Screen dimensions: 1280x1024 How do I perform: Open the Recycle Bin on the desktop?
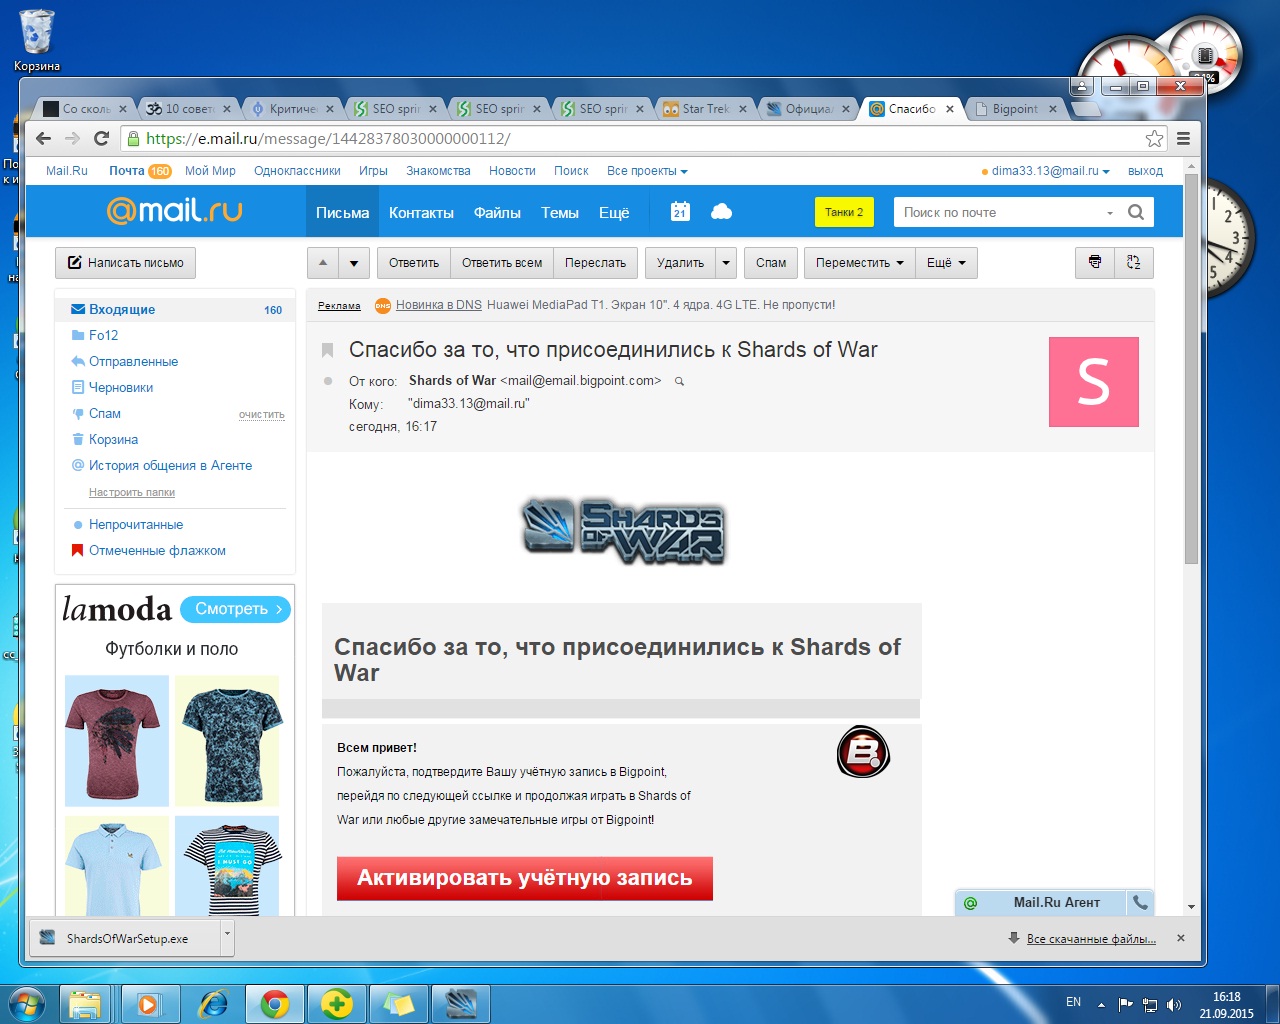37,40
